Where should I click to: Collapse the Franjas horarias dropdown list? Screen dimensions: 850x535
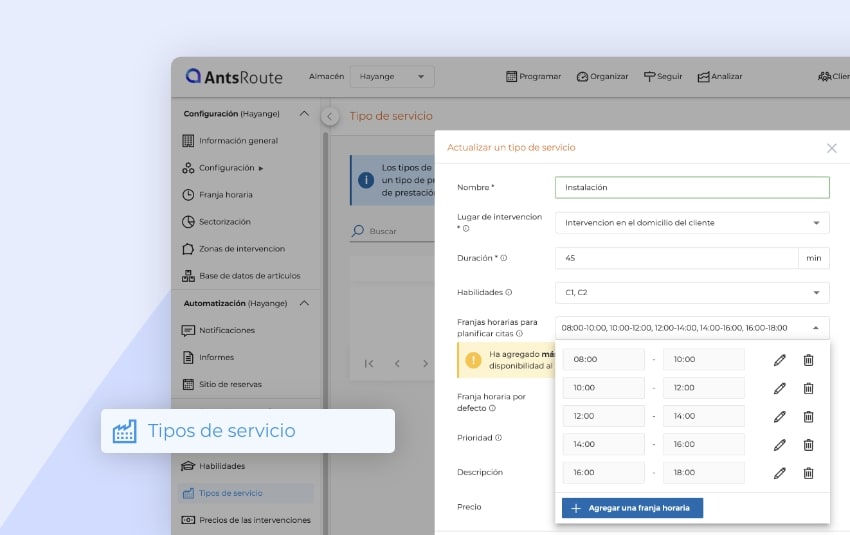coord(816,327)
